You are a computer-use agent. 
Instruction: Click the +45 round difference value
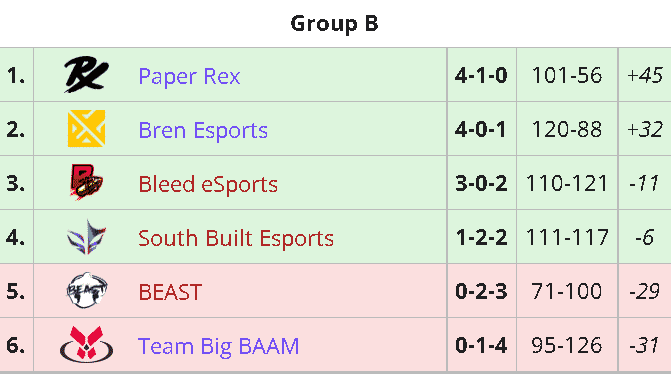coord(645,75)
